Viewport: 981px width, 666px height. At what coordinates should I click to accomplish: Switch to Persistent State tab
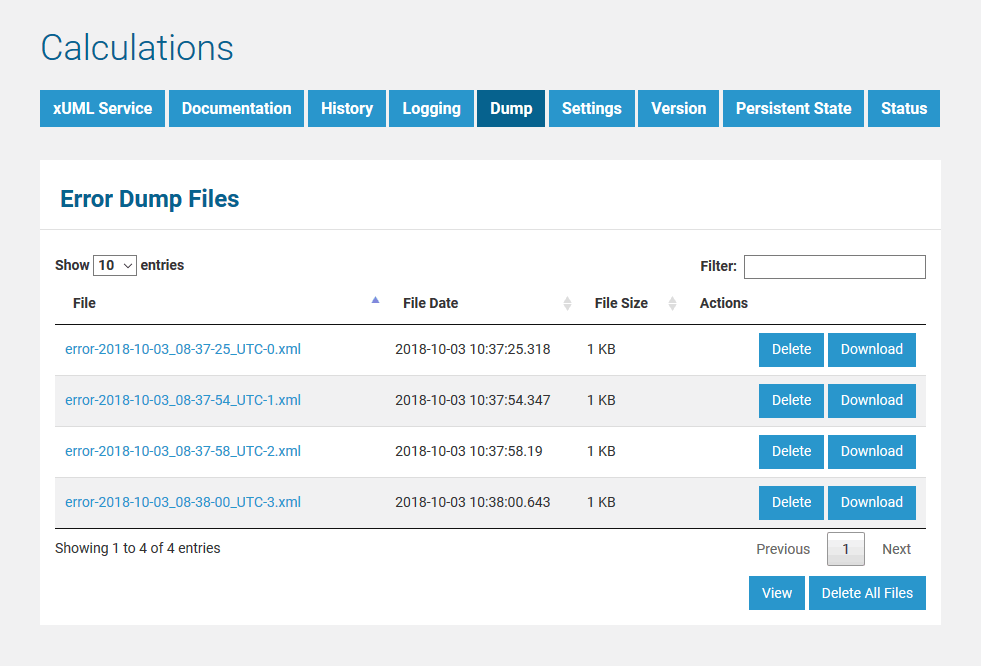793,109
